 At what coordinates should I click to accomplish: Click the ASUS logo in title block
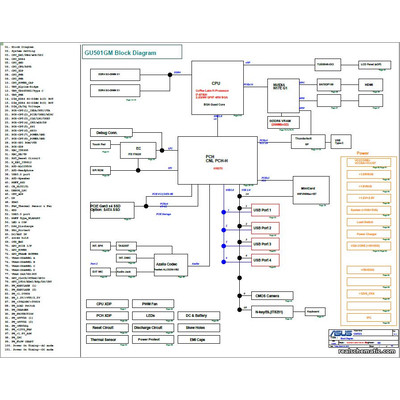click(x=340, y=333)
